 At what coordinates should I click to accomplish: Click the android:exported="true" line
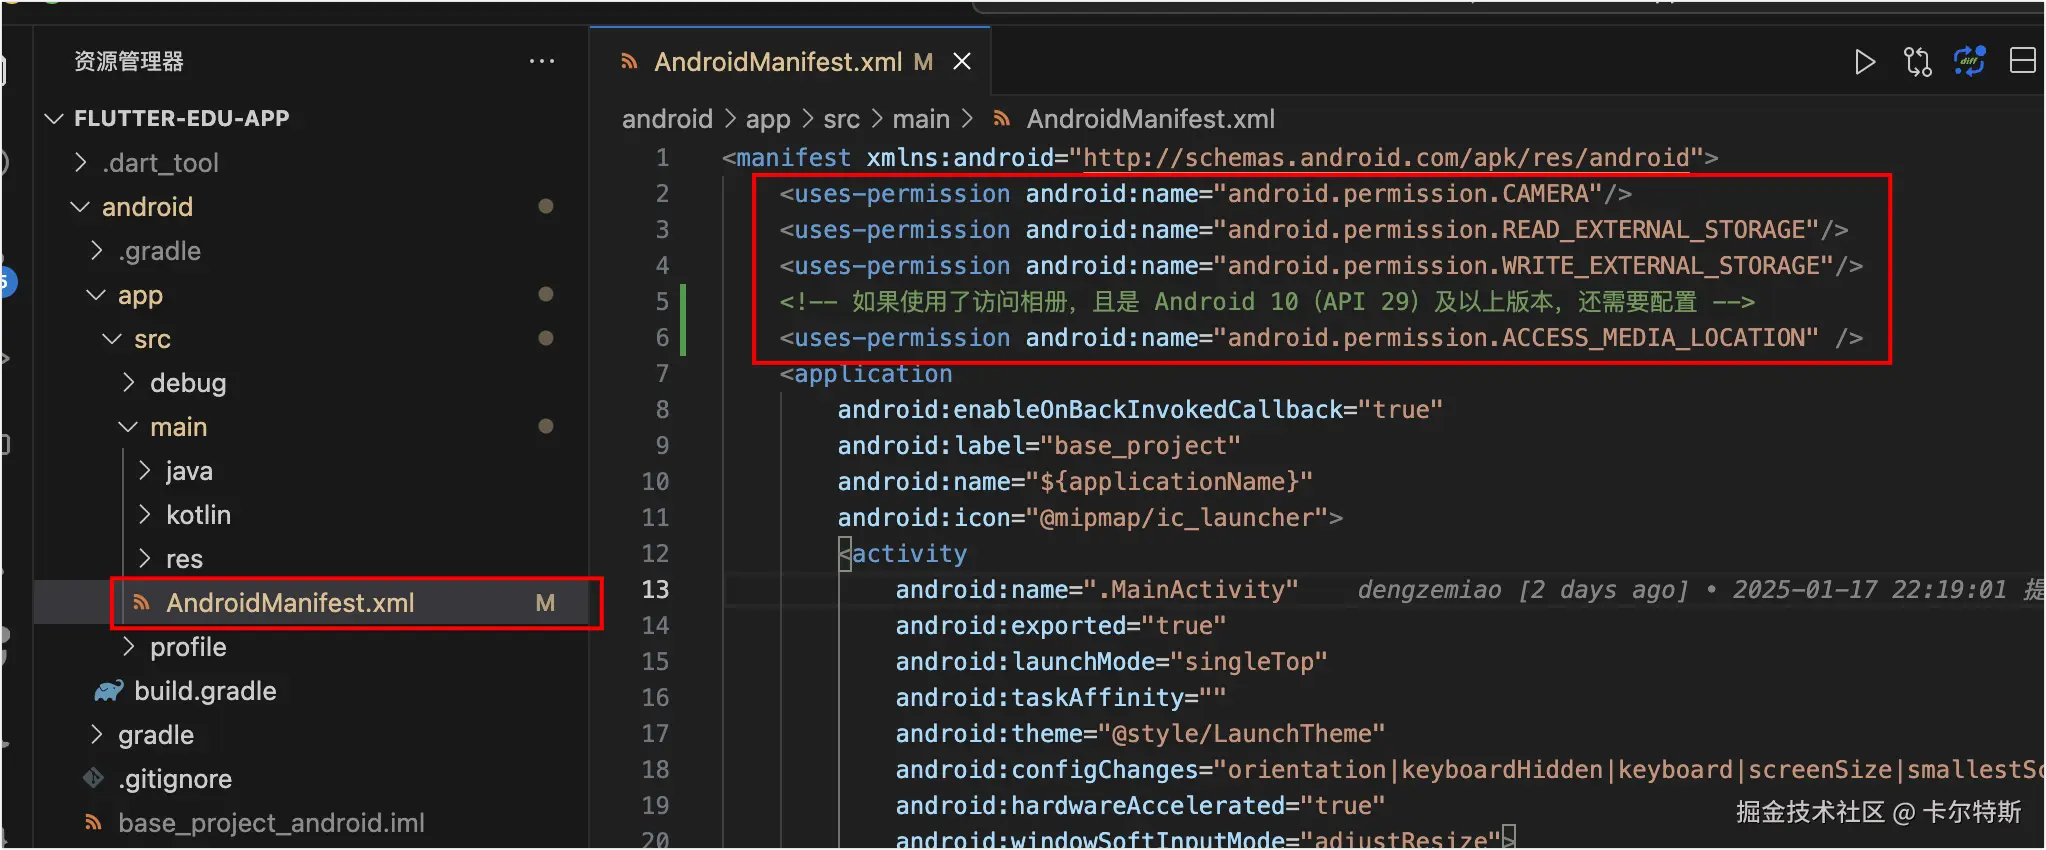[1060, 626]
